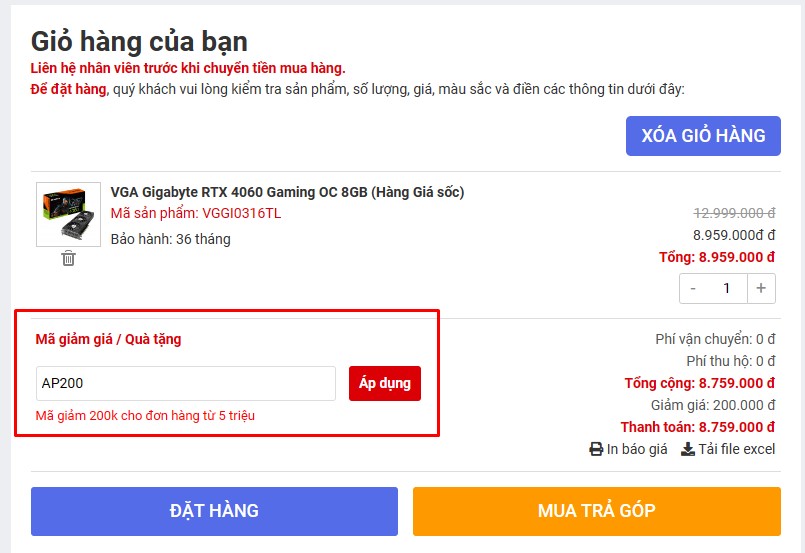805x553 pixels.
Task: Apply the coupon with Áp dụng button
Action: coord(385,384)
